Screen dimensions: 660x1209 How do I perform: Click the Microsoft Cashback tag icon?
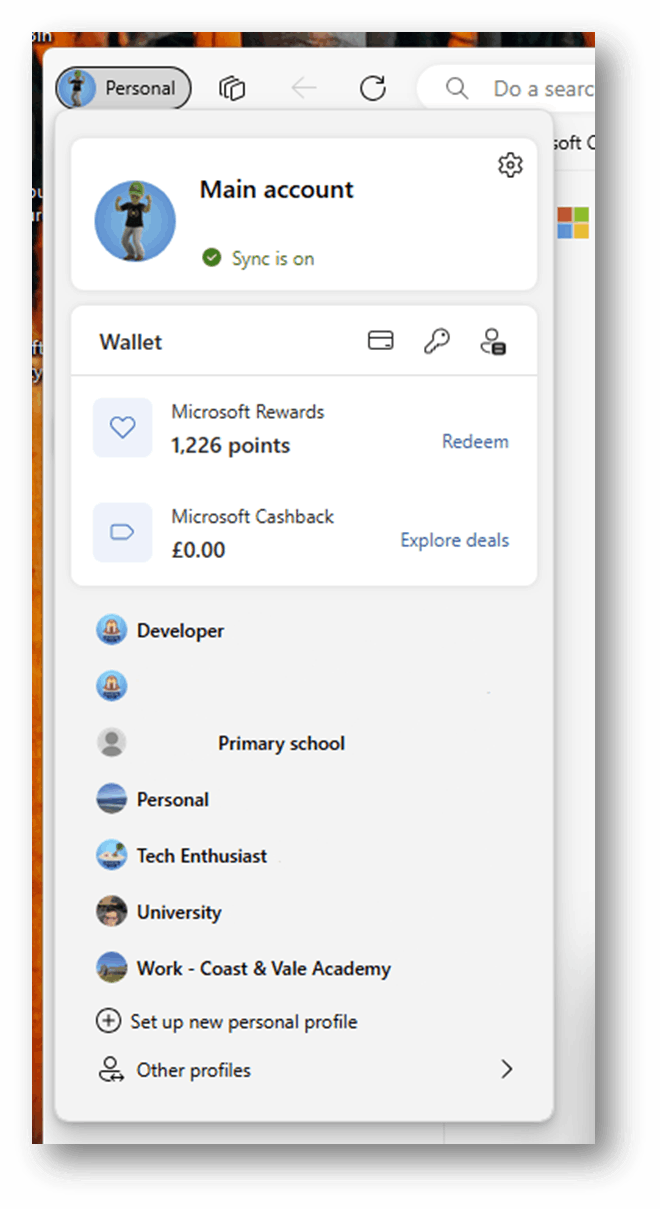coord(122,532)
